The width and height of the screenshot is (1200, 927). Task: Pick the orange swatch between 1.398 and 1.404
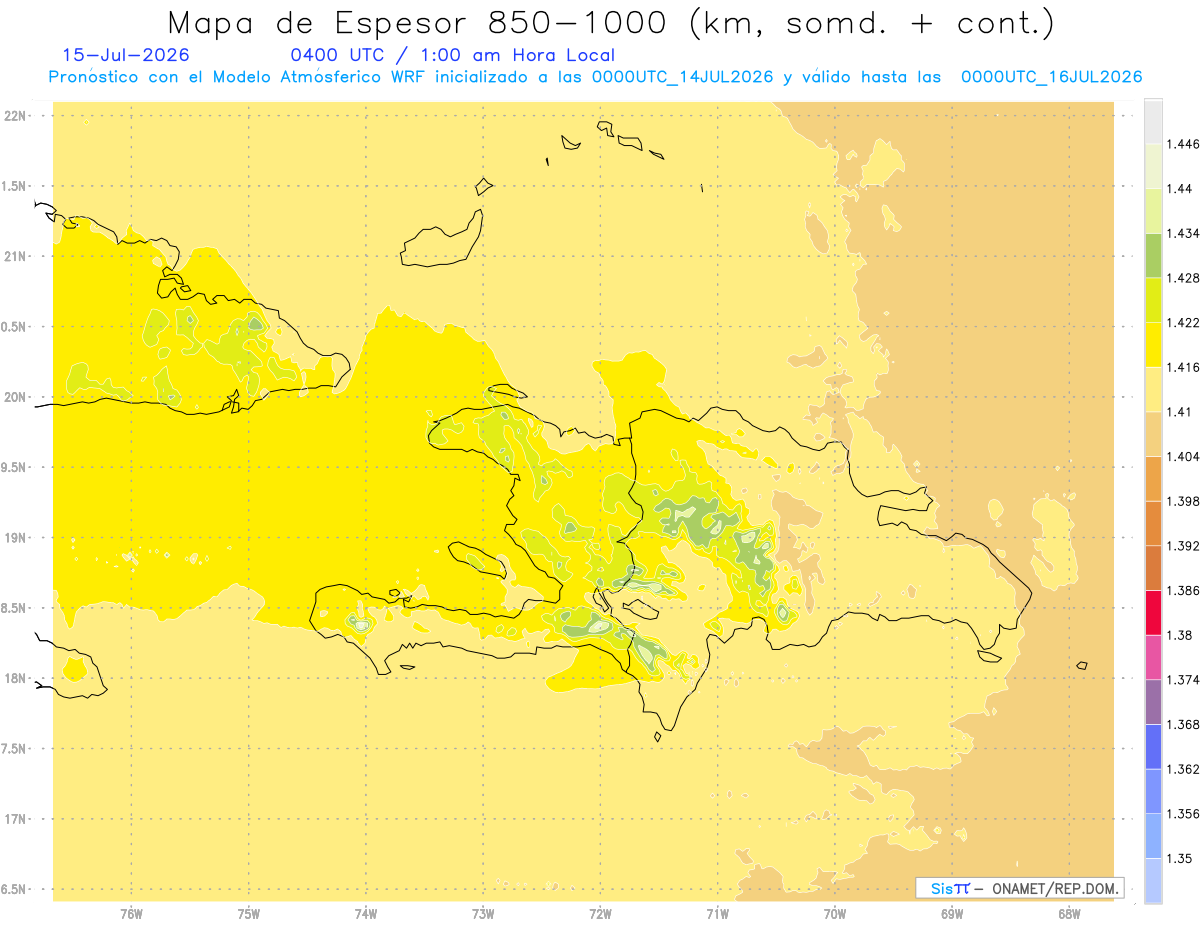click(1153, 479)
